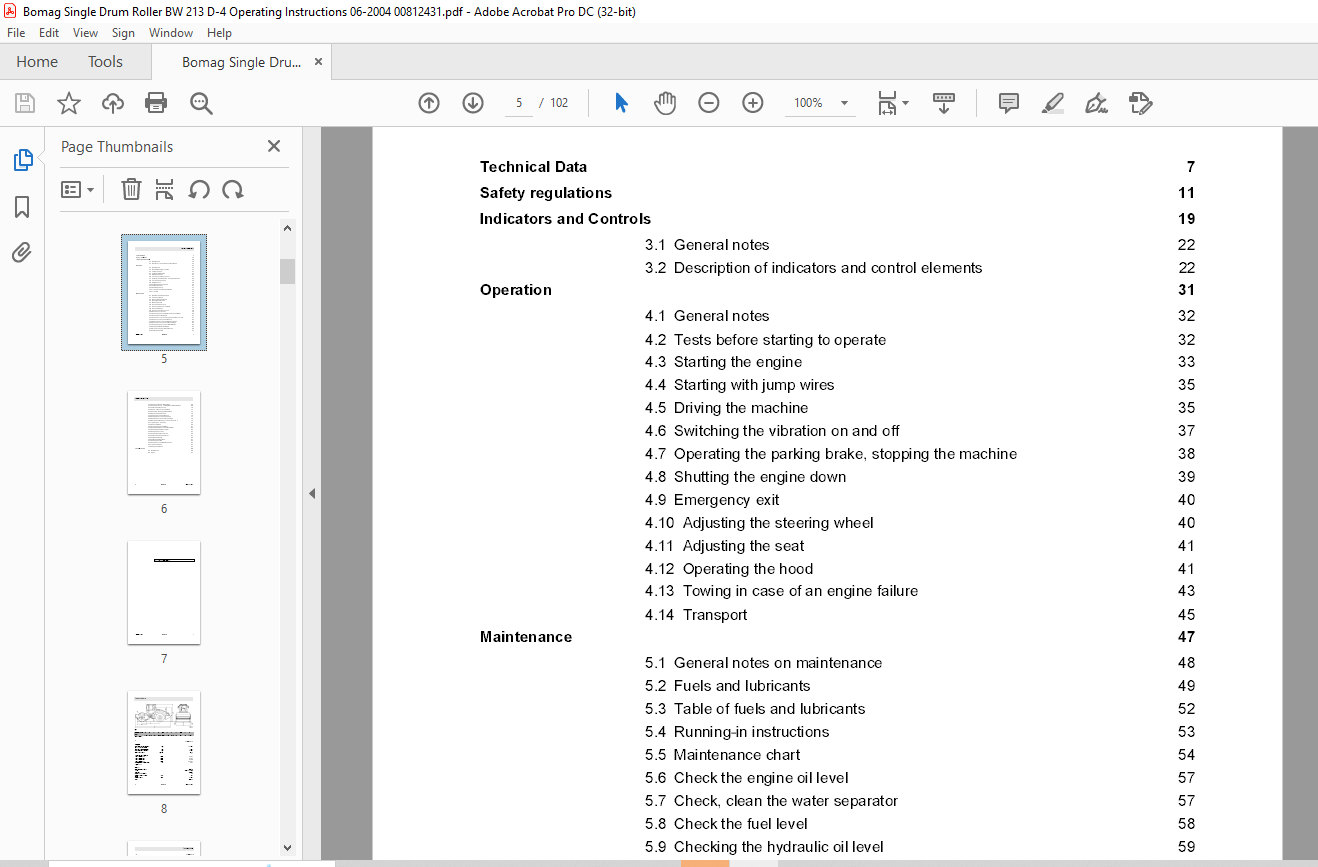Click the Indicators and Controls entry
The width and height of the screenshot is (1318, 867).
tap(565, 219)
